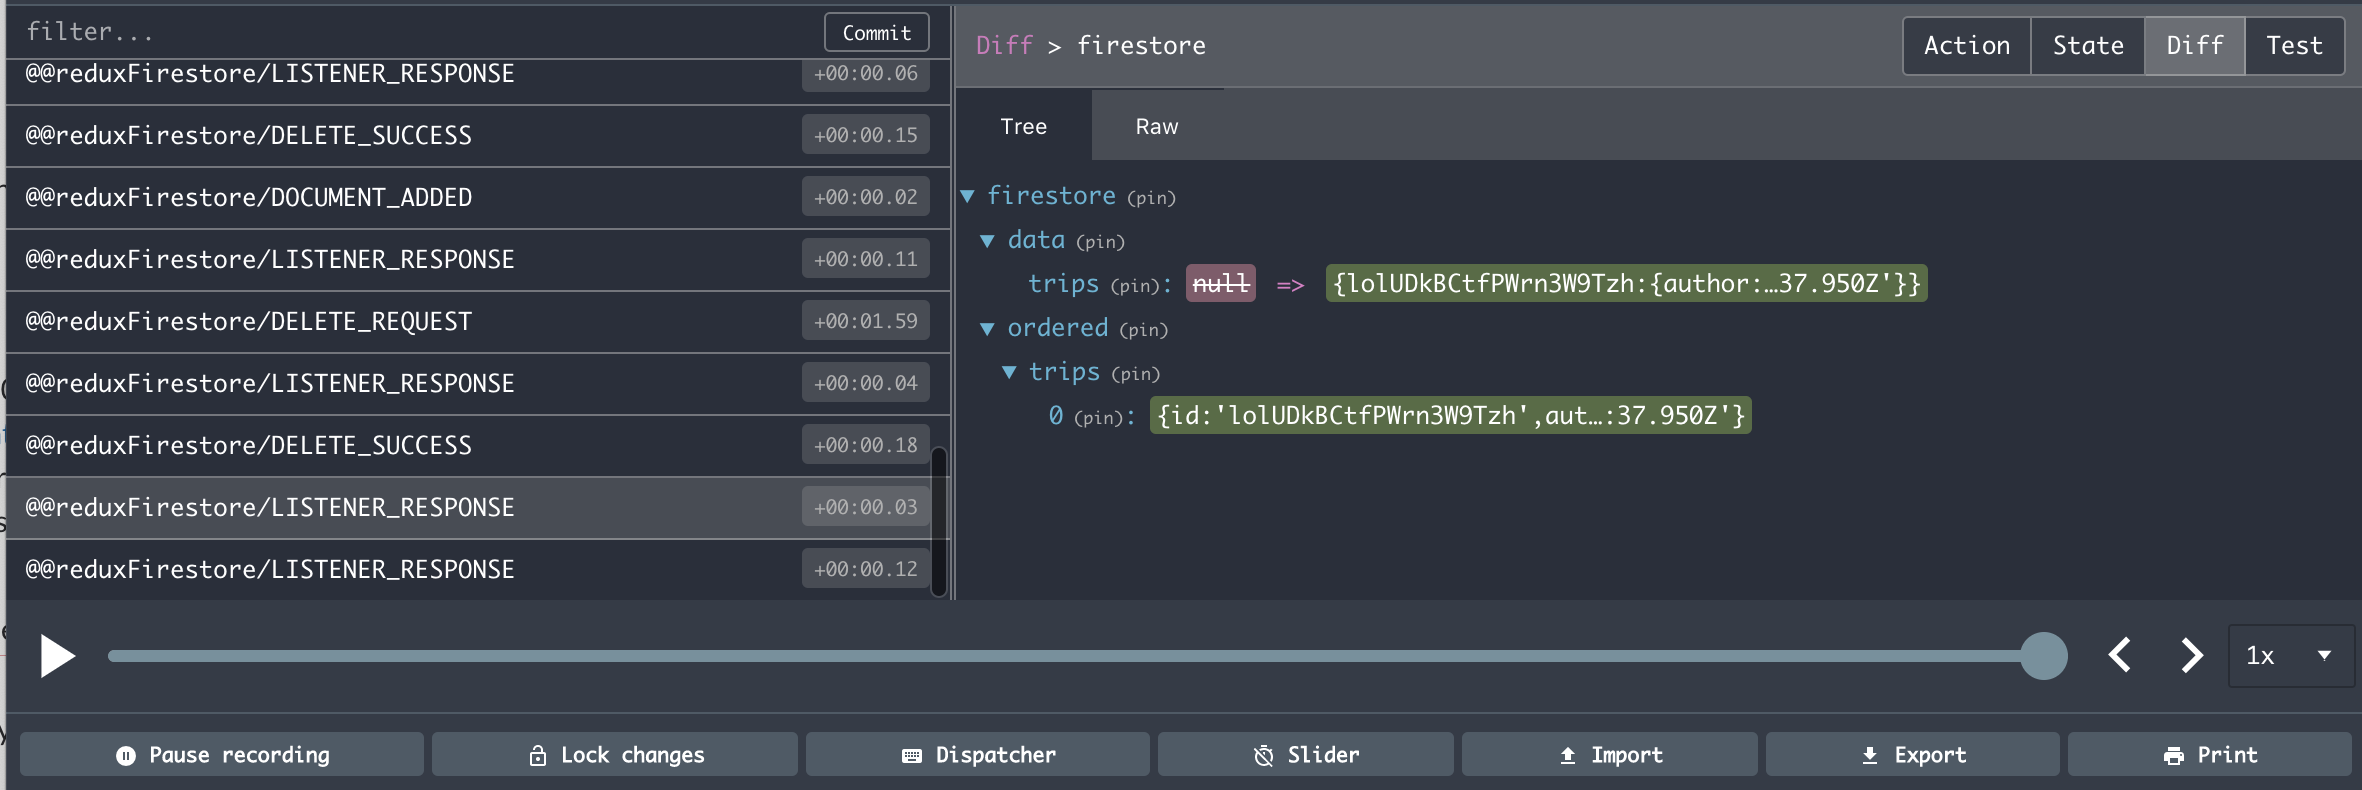Click the struck-through null value

(1221, 284)
